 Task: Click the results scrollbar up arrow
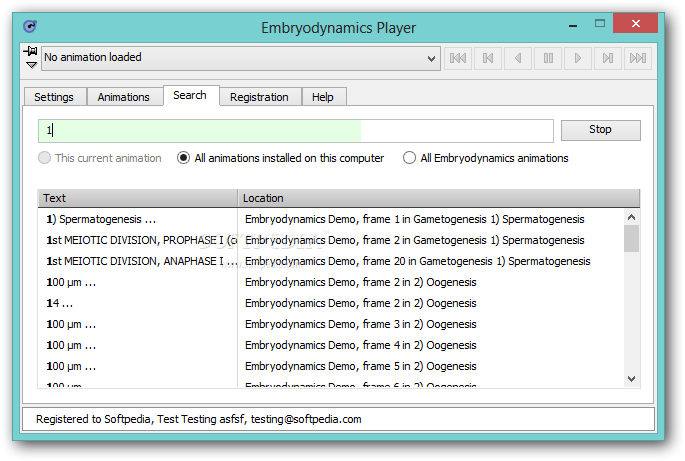tap(632, 217)
